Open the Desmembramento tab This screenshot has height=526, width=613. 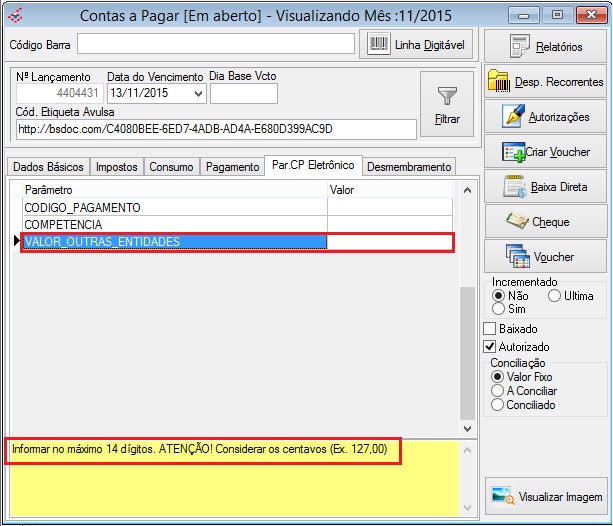(x=409, y=167)
